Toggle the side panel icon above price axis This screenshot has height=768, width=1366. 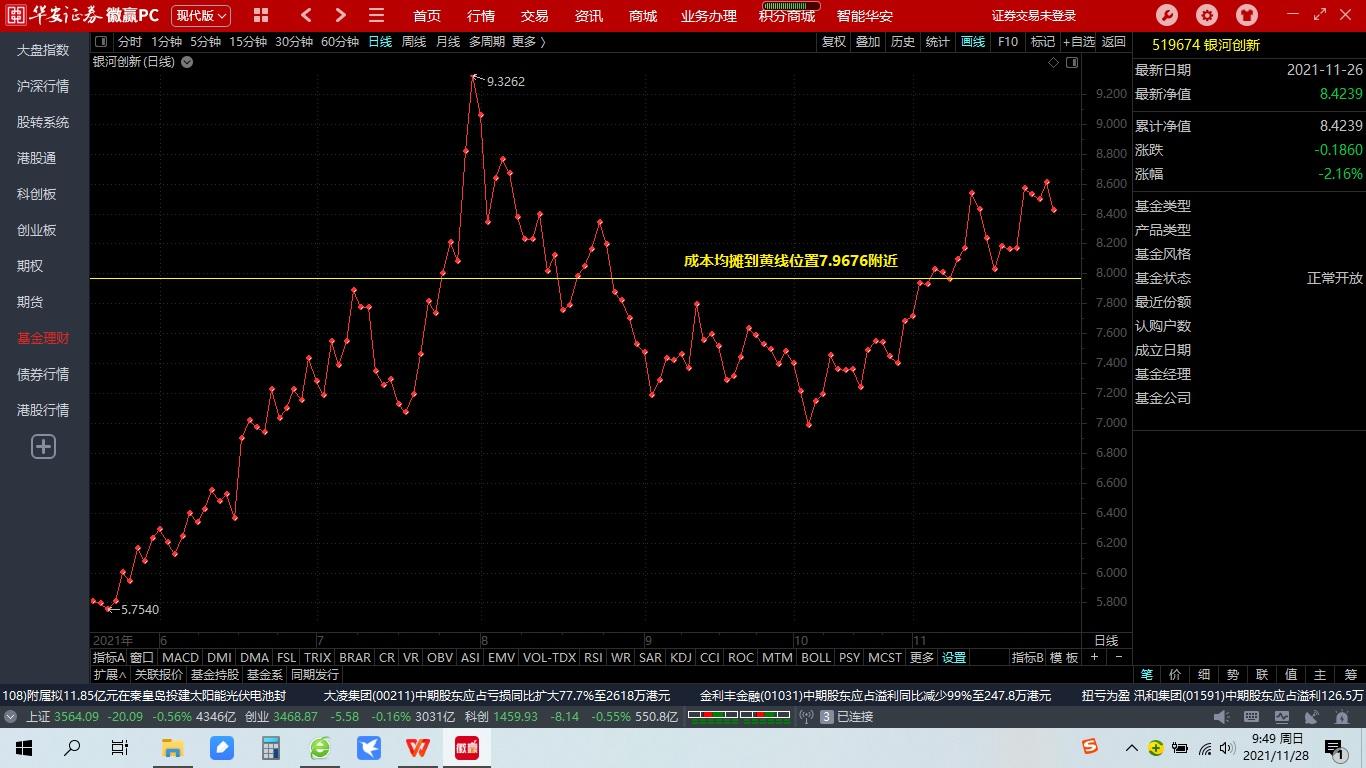coord(1072,62)
